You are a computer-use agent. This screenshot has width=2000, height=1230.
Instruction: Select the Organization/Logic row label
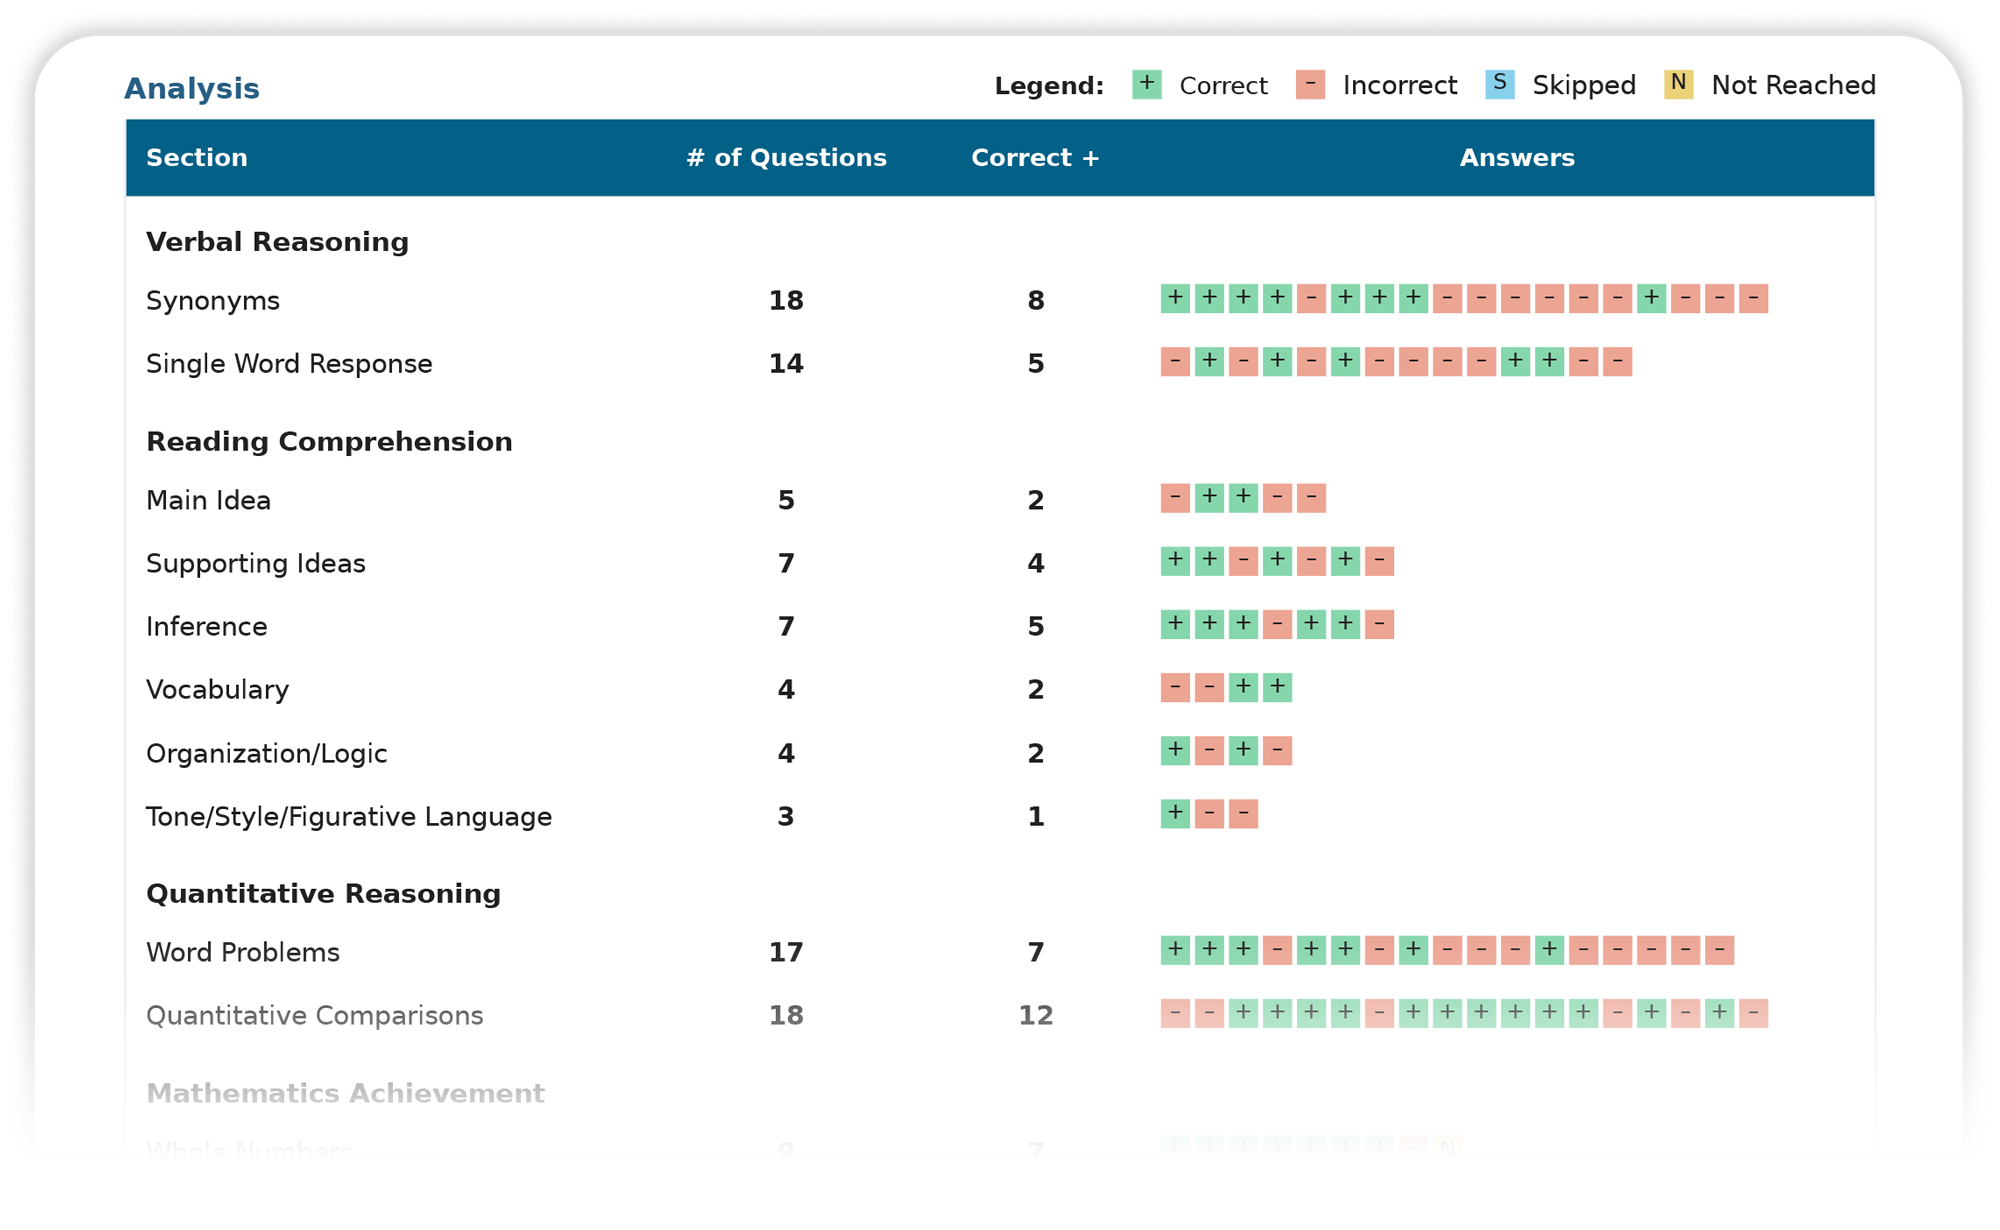tap(266, 754)
